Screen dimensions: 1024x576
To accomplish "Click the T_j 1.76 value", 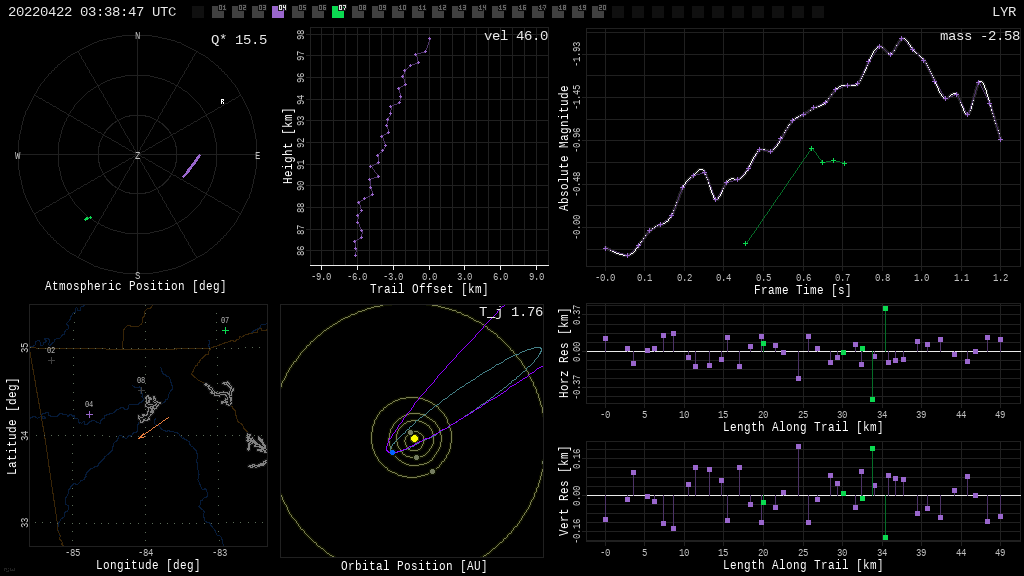I will [510, 312].
